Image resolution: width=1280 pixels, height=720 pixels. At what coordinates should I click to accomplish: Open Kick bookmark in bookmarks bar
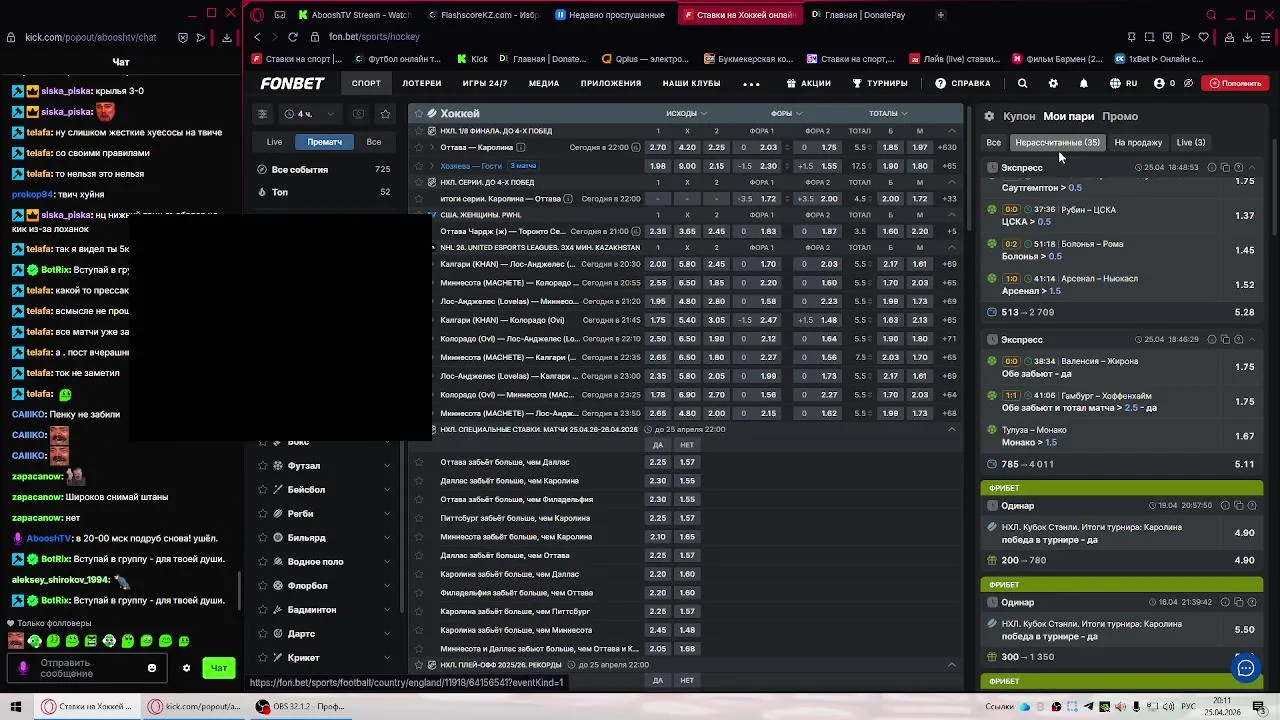[x=472, y=59]
